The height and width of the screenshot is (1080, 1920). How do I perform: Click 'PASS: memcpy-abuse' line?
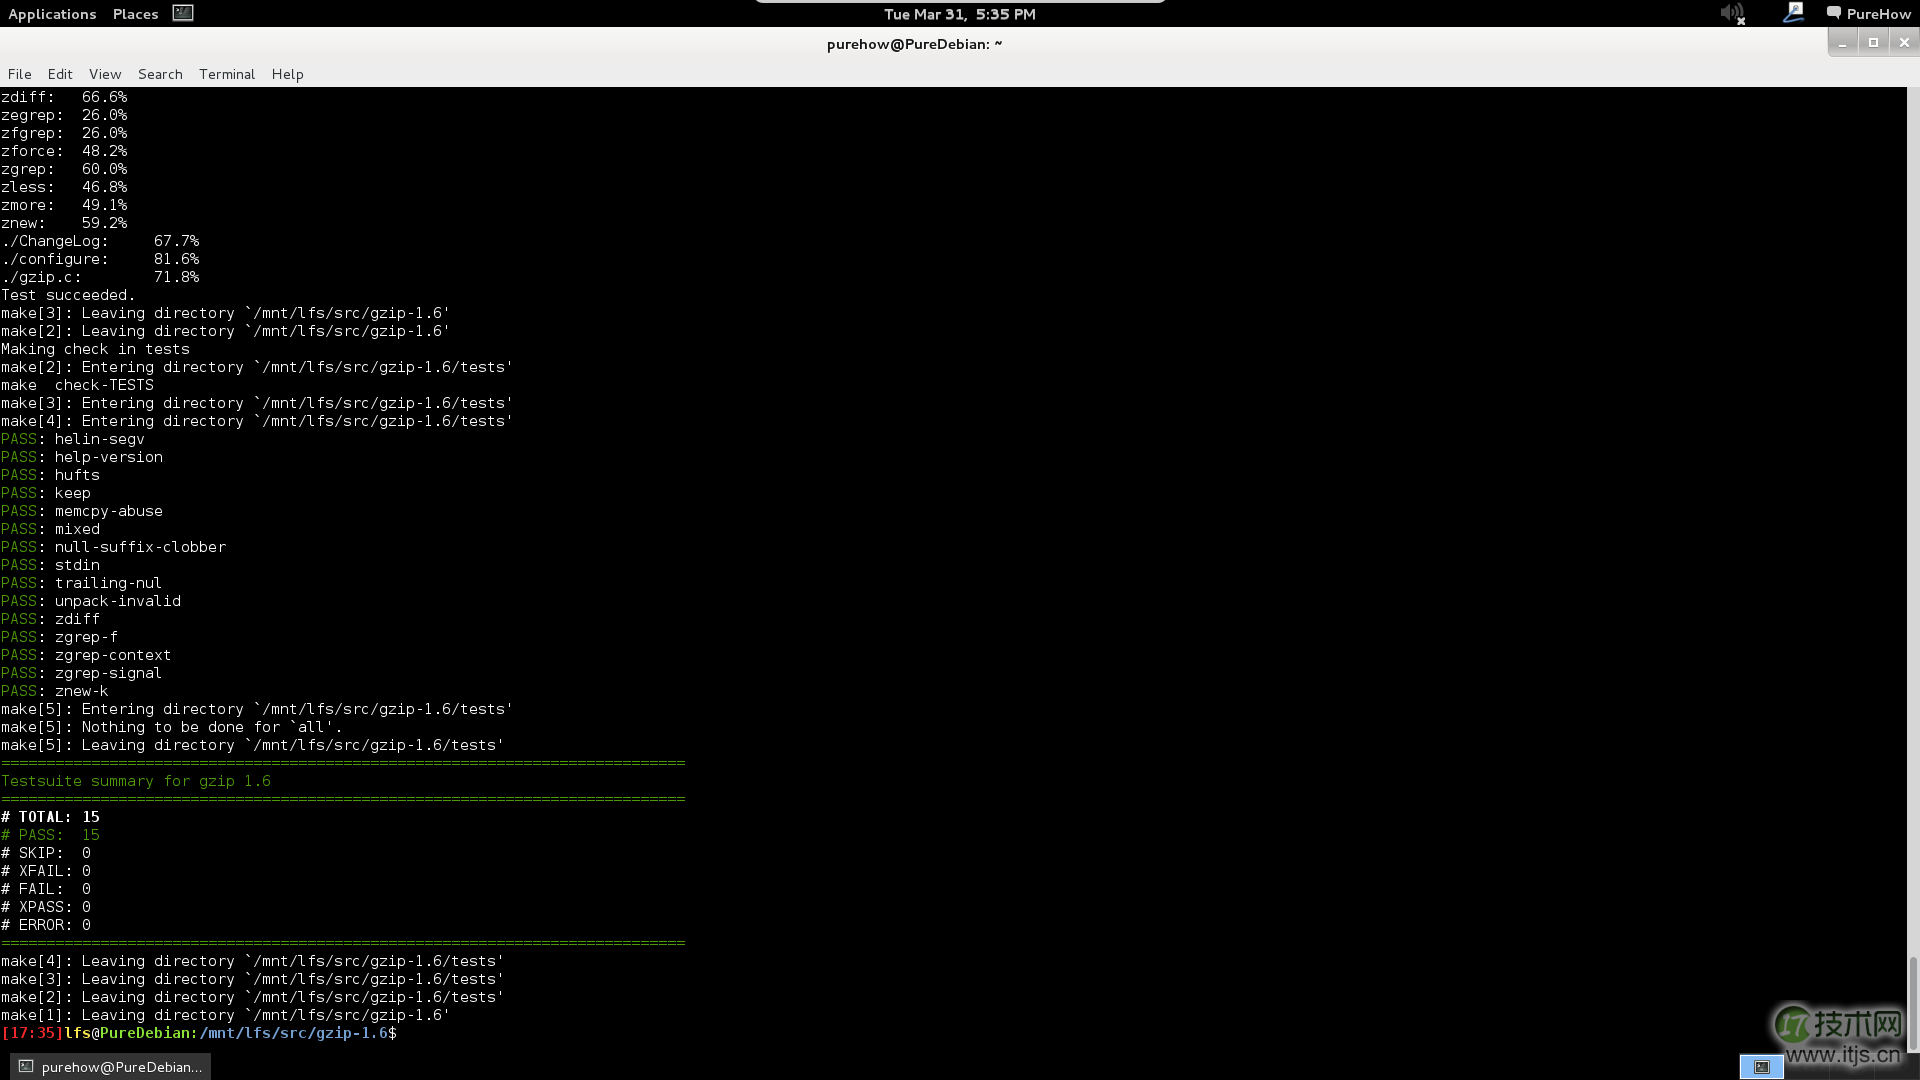pyautogui.click(x=82, y=511)
